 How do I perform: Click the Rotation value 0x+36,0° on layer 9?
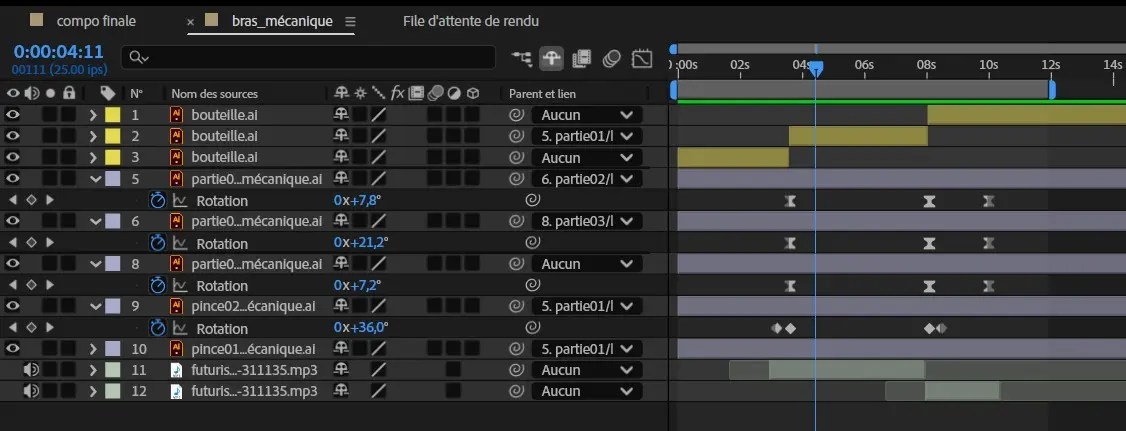(361, 328)
